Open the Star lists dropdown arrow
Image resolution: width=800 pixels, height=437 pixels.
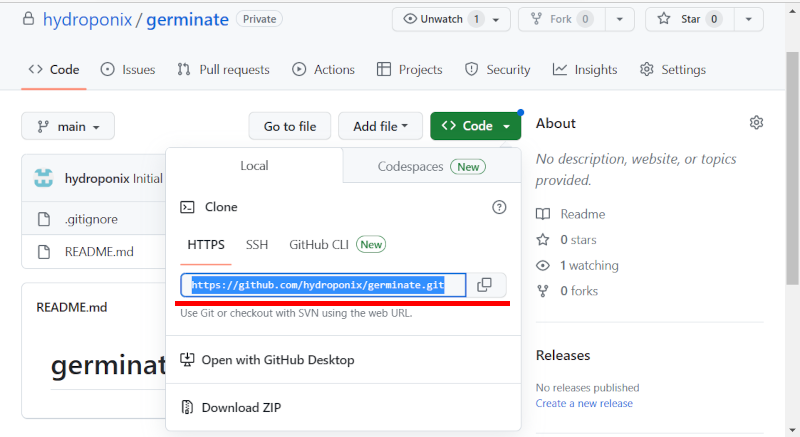coord(748,19)
